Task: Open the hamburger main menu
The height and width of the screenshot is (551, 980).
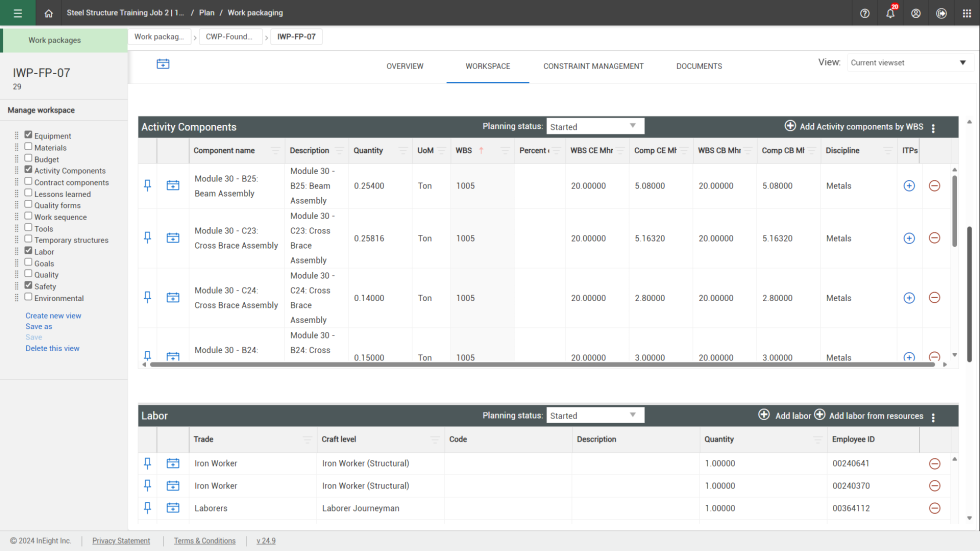Action: point(17,13)
